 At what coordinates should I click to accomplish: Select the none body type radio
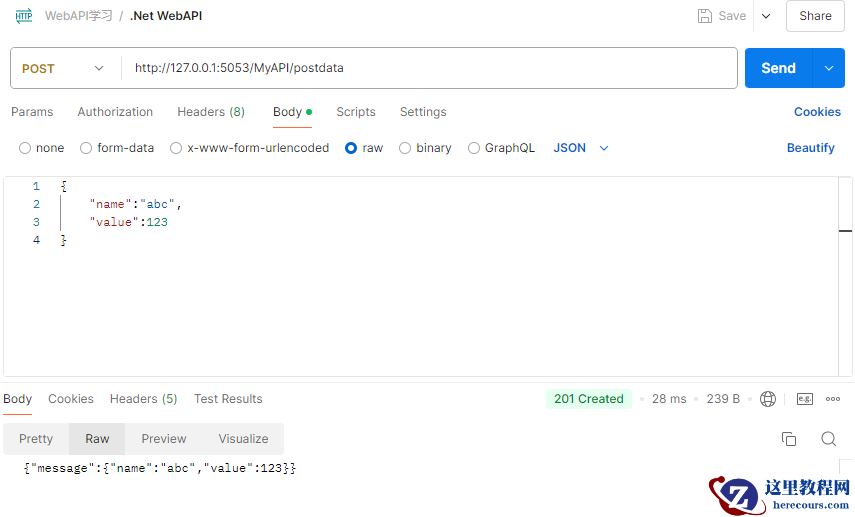[x=25, y=148]
